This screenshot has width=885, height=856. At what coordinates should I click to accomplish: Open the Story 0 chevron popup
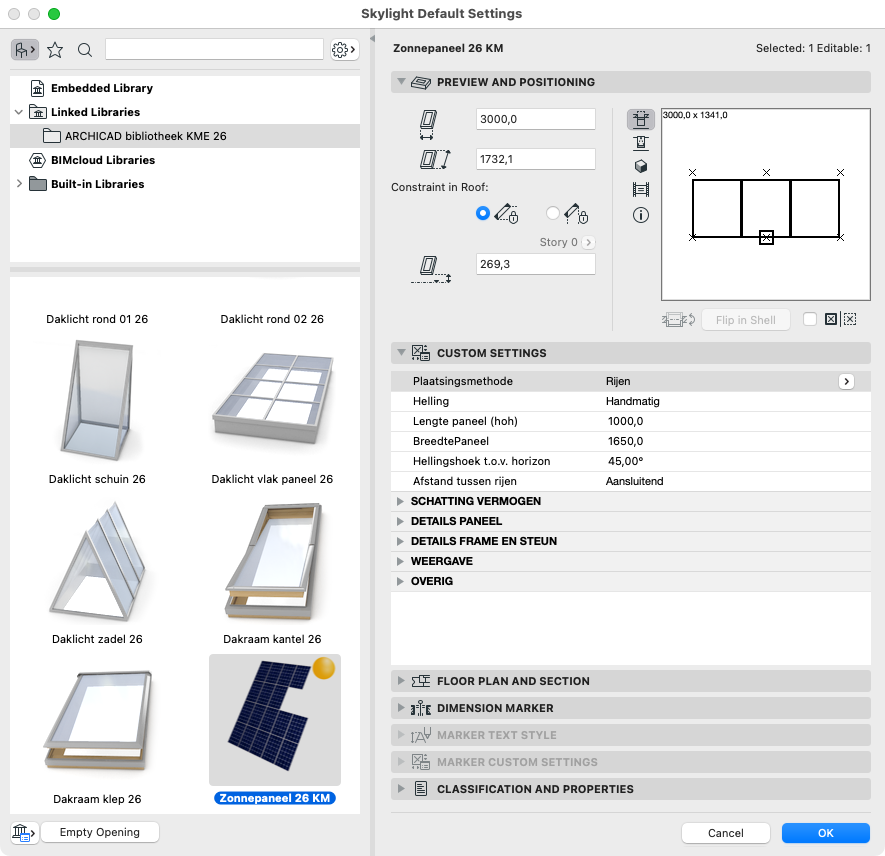(x=588, y=242)
